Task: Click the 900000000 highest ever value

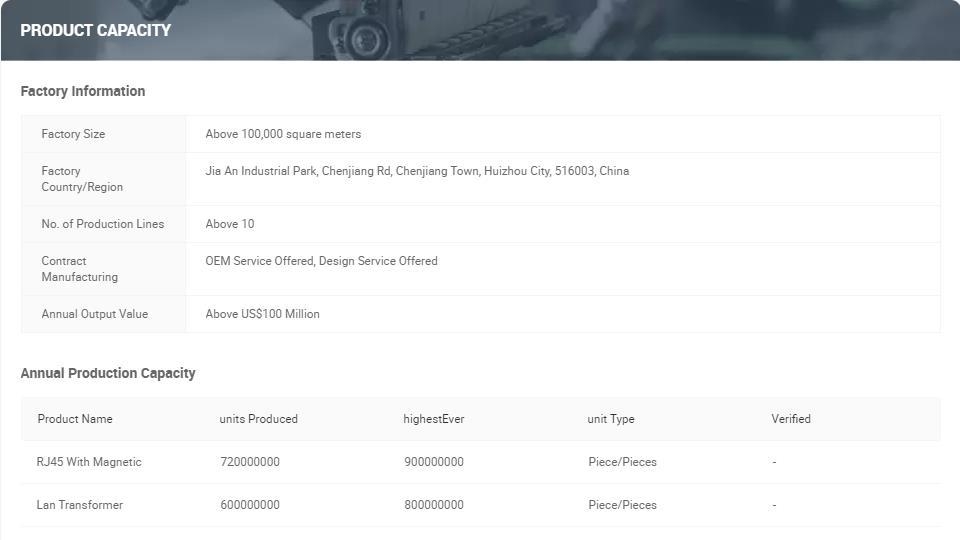Action: 433,462
